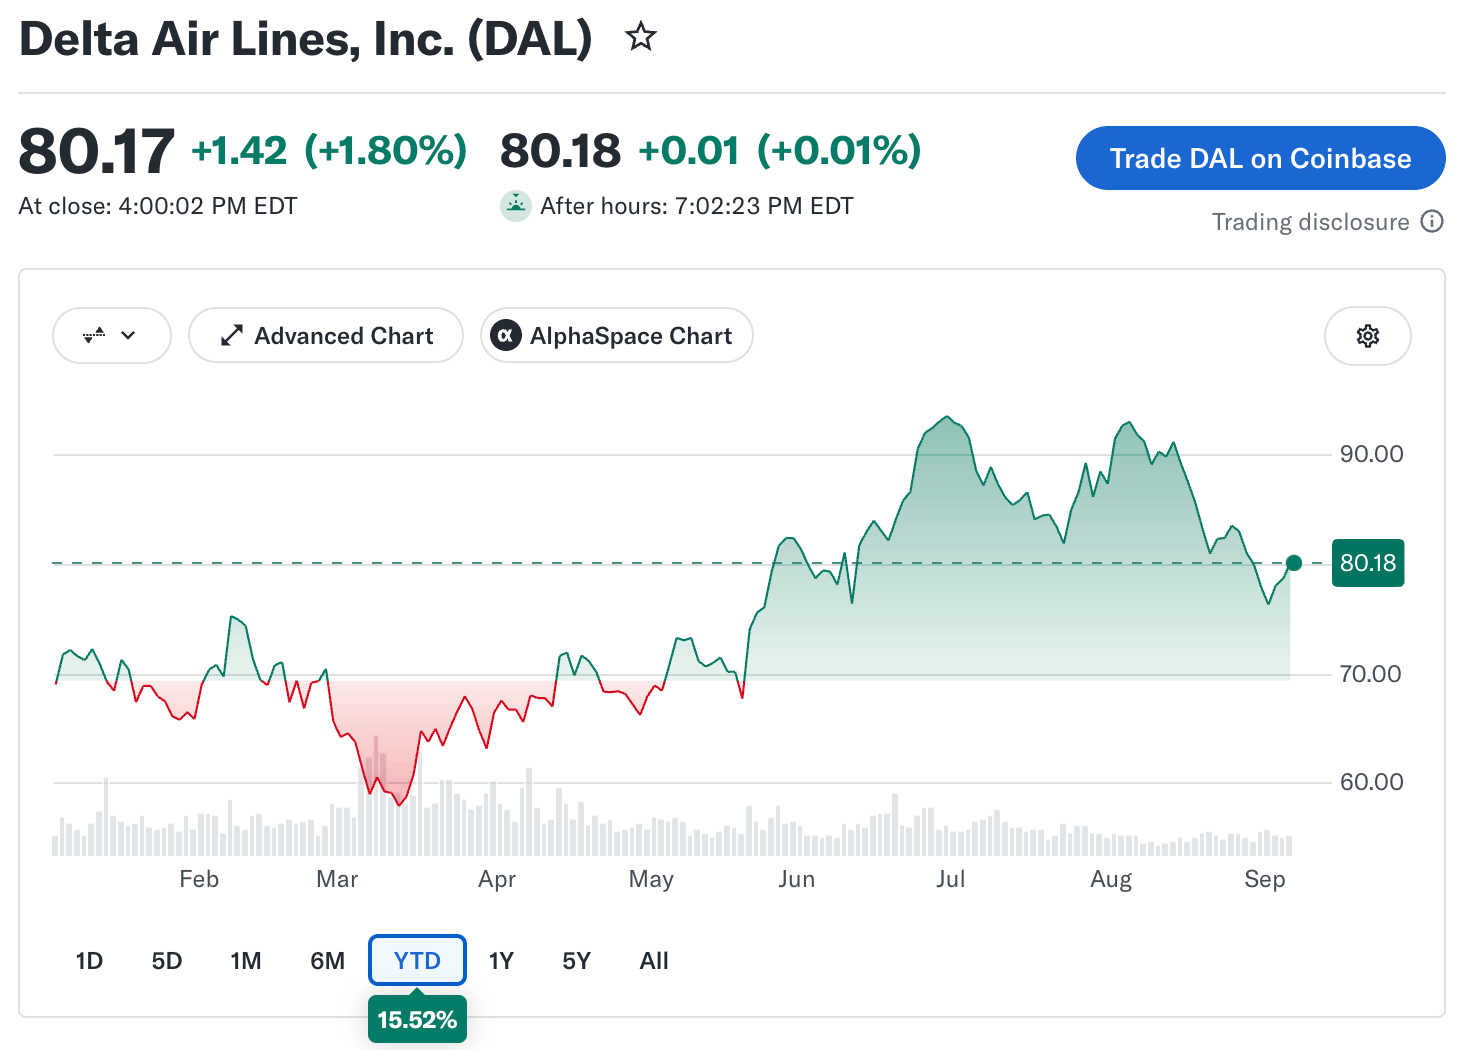Switch to the 6M range
The image size is (1468, 1050).
point(327,961)
